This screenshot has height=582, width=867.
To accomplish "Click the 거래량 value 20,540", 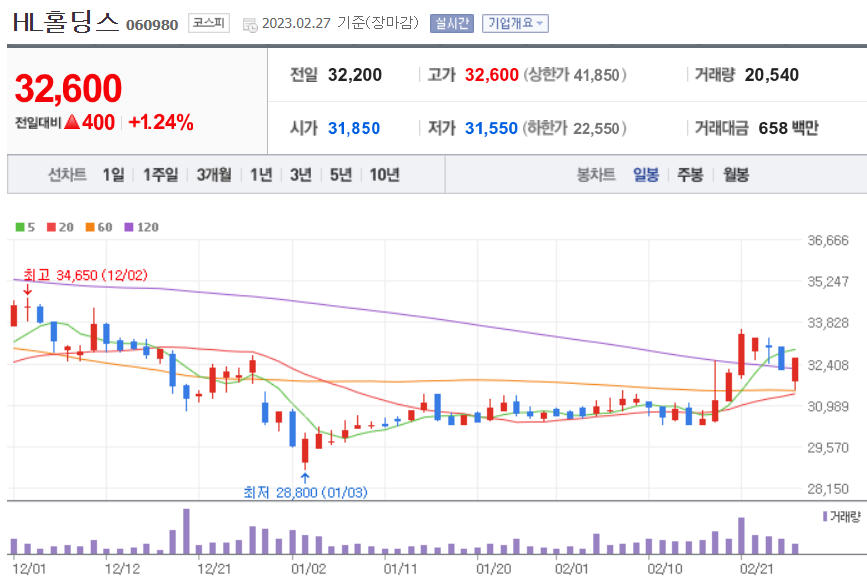I will [x=771, y=75].
